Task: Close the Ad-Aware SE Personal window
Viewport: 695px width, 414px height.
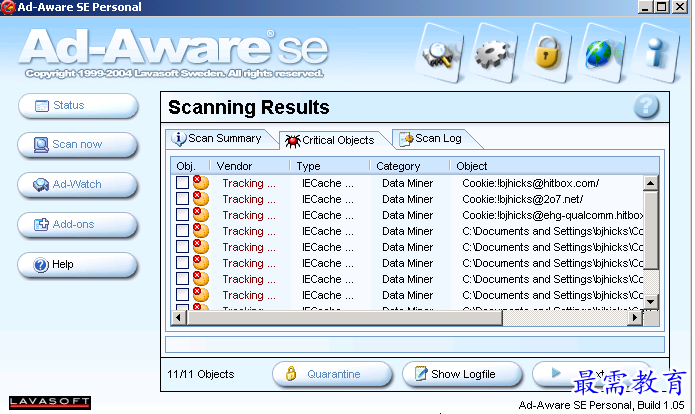Action: [680, 7]
